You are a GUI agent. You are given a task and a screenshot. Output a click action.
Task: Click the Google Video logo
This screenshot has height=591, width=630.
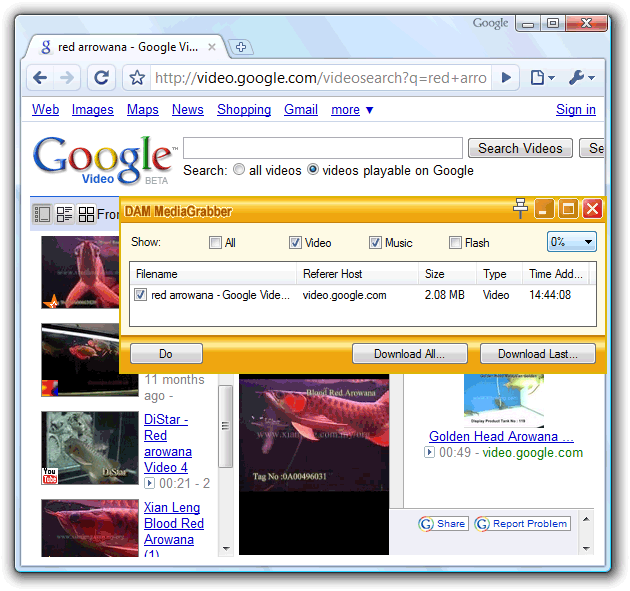click(x=104, y=160)
